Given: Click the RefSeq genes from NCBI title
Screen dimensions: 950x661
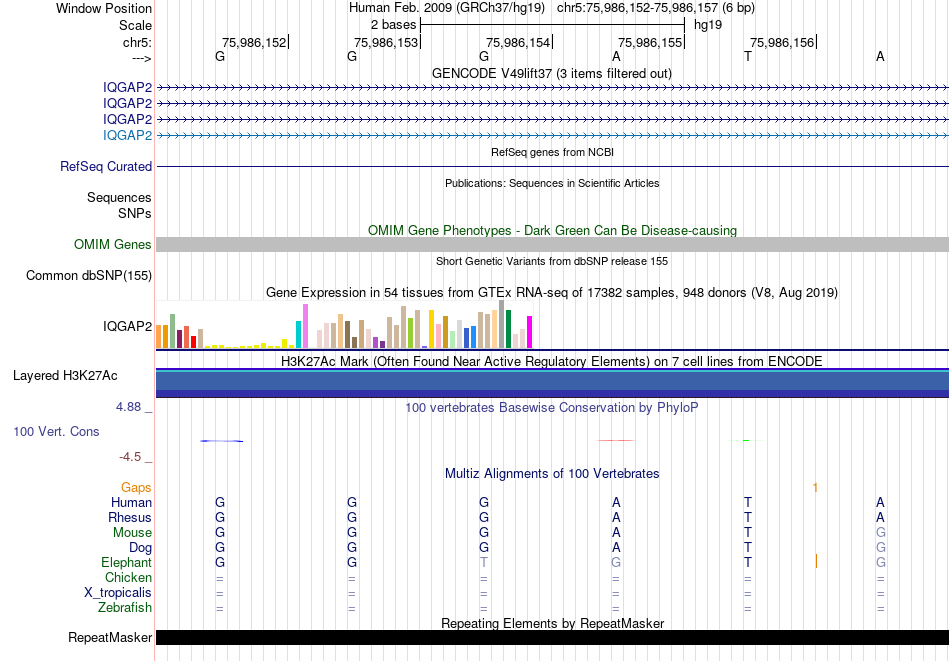Looking at the screenshot, I should coord(552,152).
